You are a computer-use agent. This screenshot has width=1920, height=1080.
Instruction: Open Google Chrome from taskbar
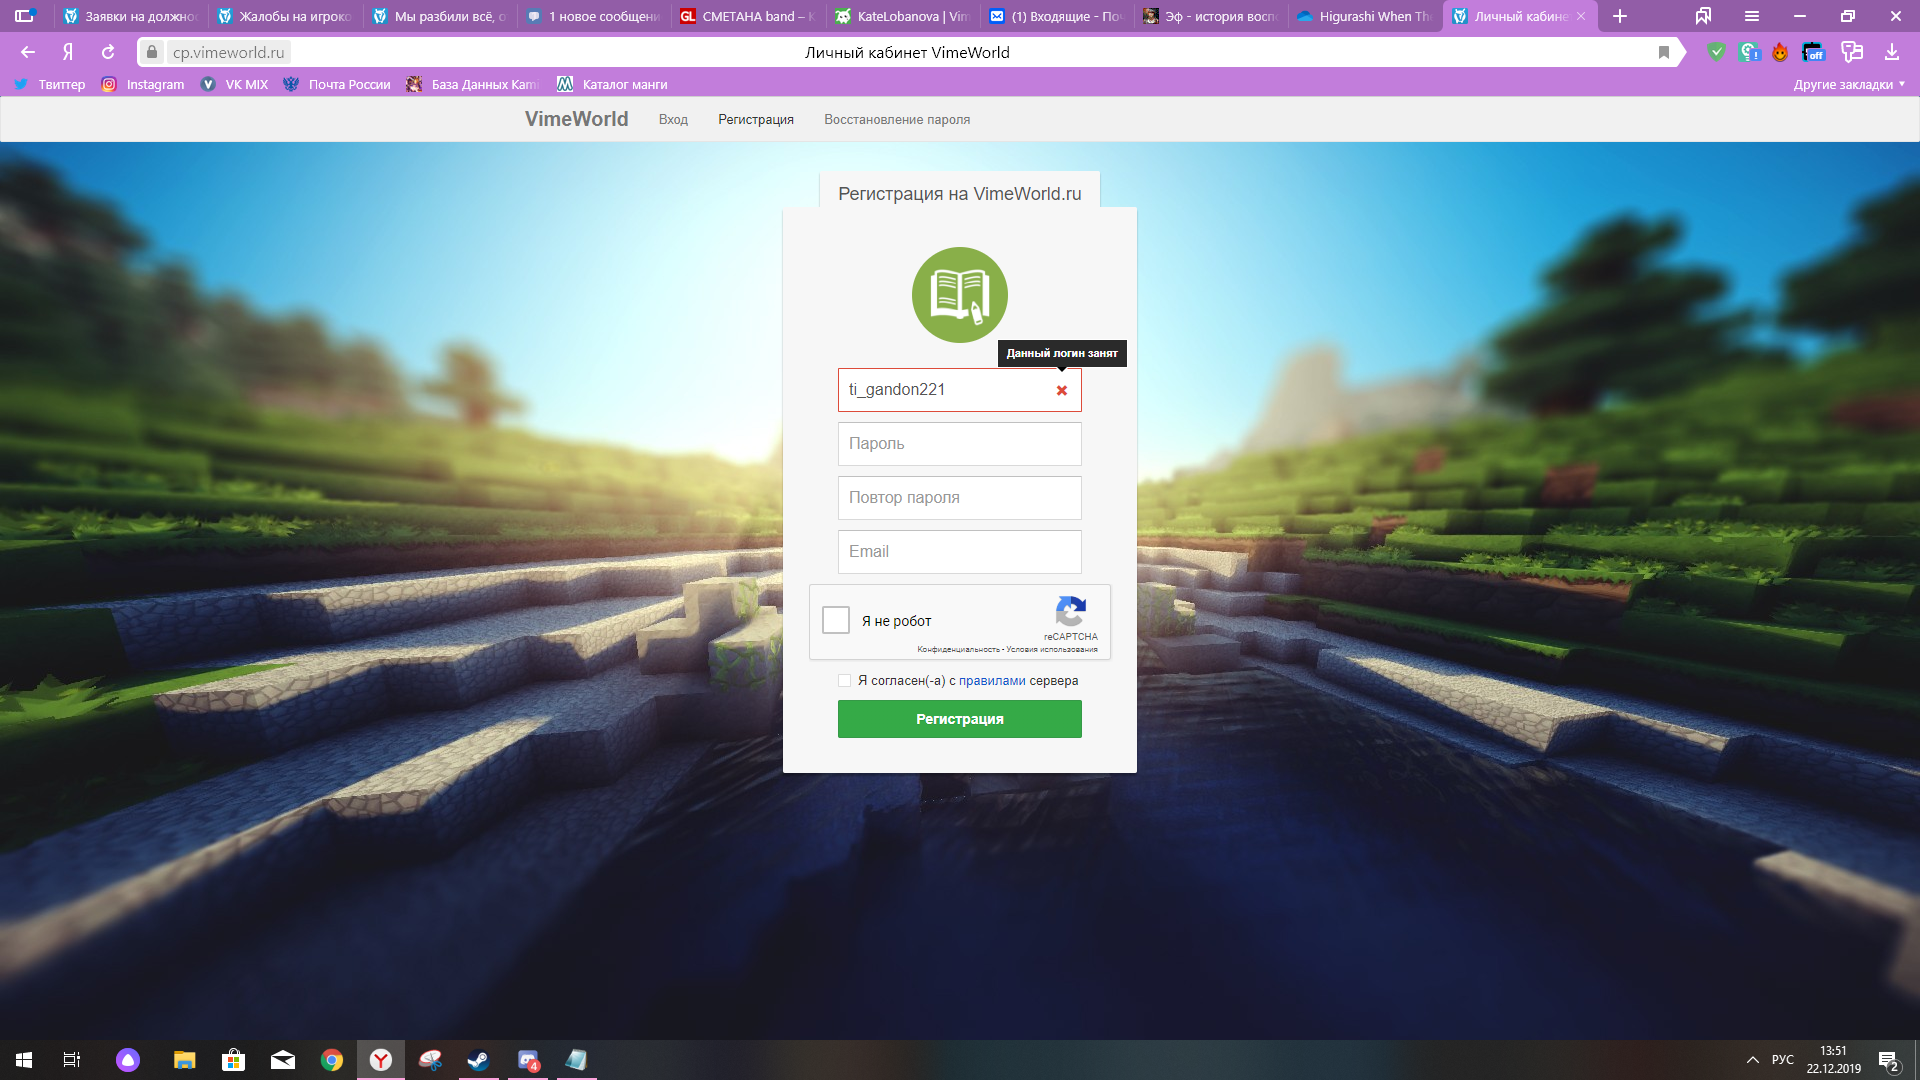click(x=332, y=1060)
